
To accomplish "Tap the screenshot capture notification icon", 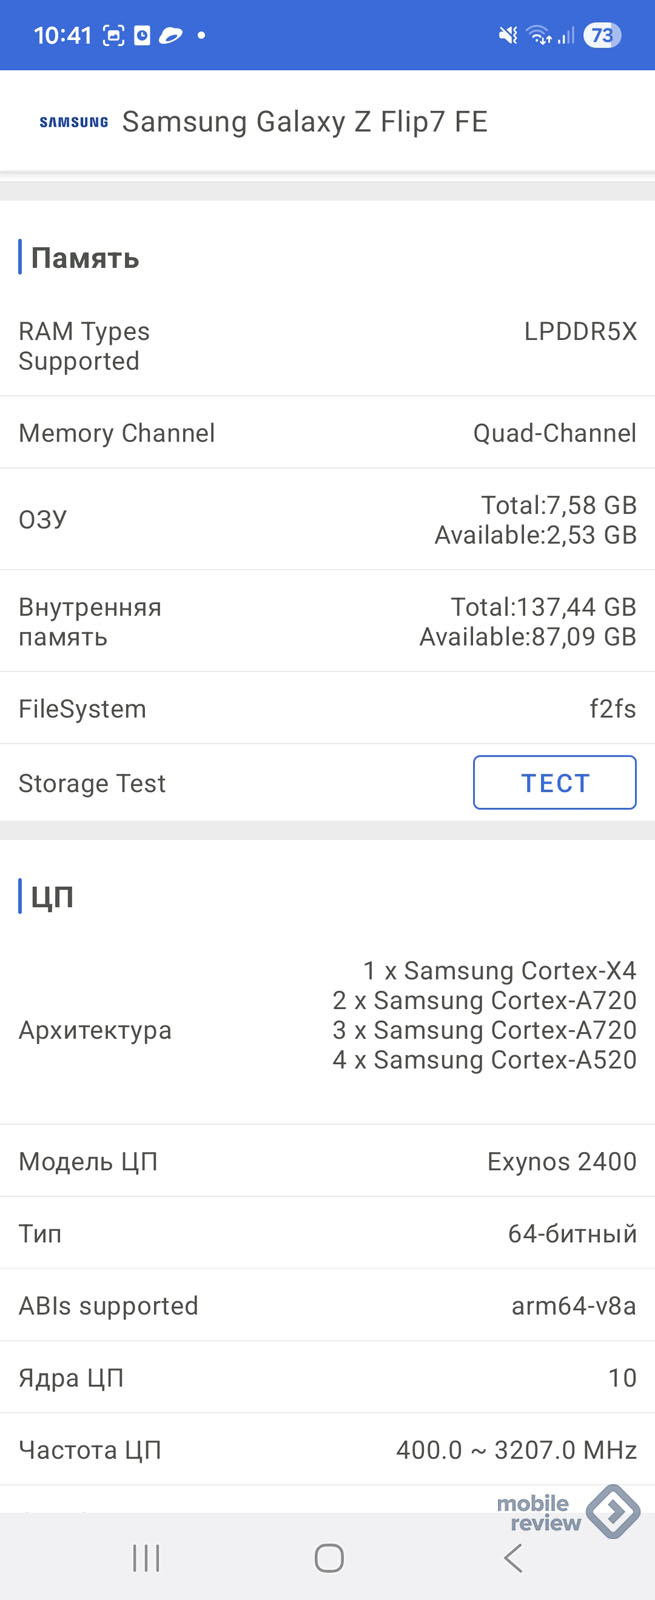I will 114,36.
